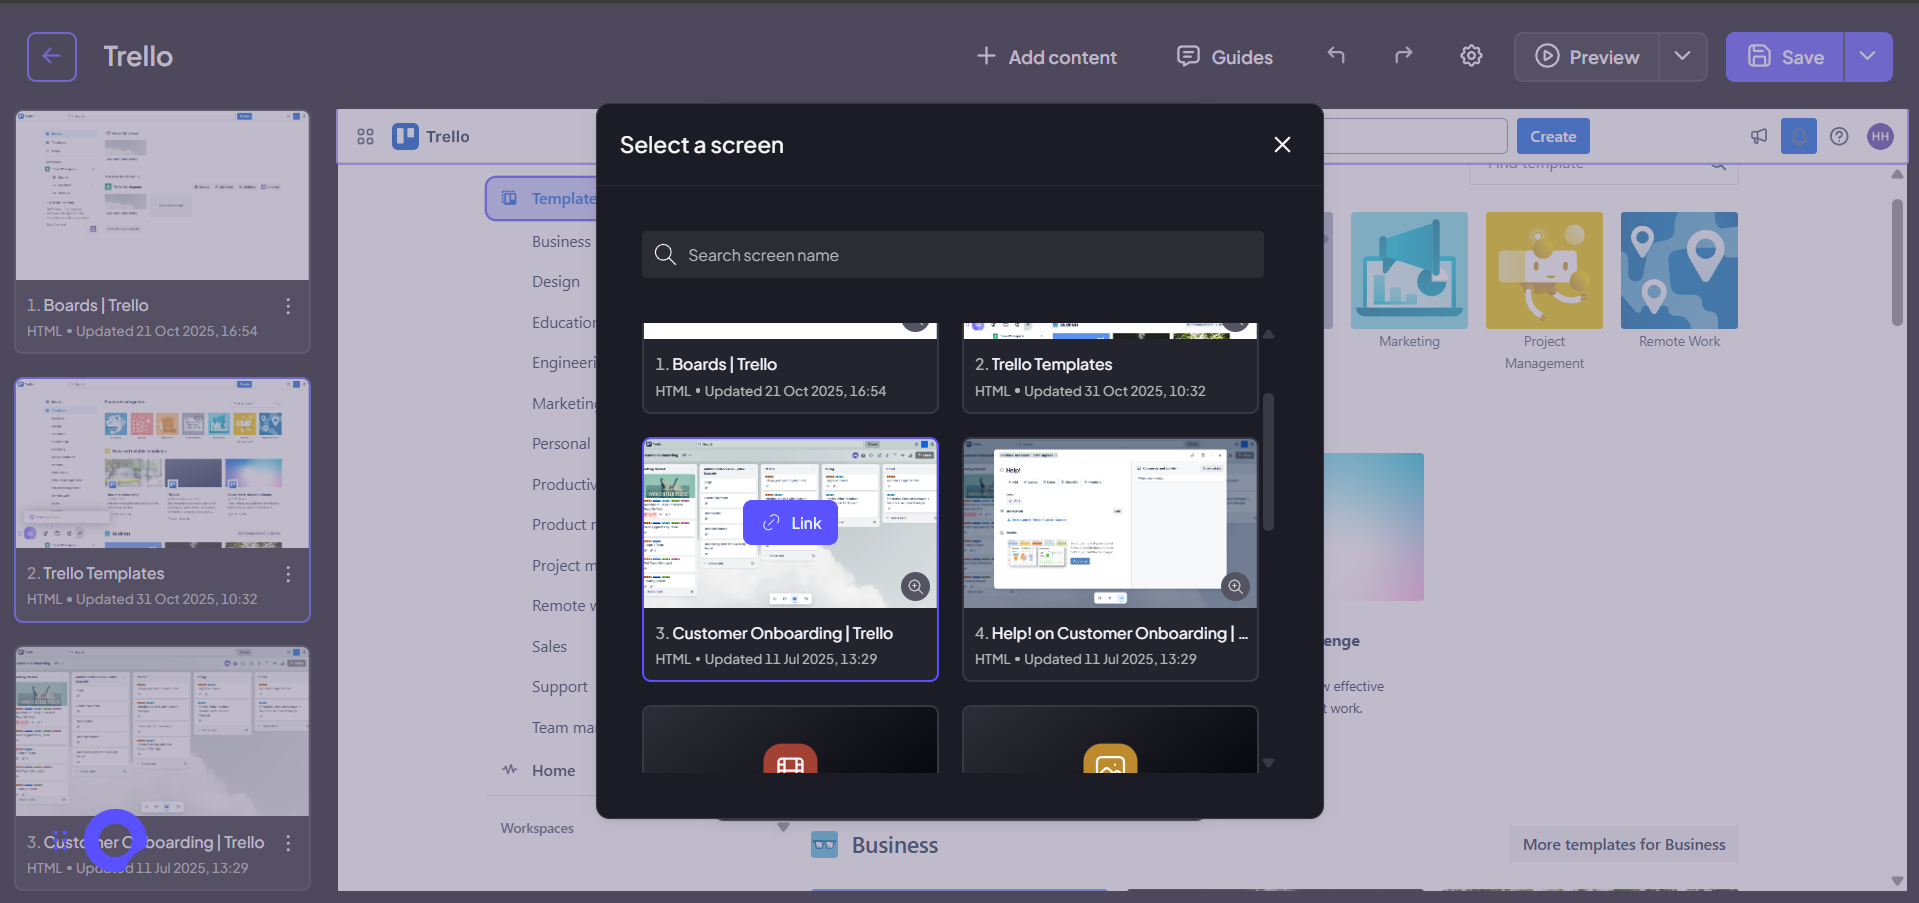Click the apps grid icon in Trello header
This screenshot has height=903, width=1919.
pos(365,136)
